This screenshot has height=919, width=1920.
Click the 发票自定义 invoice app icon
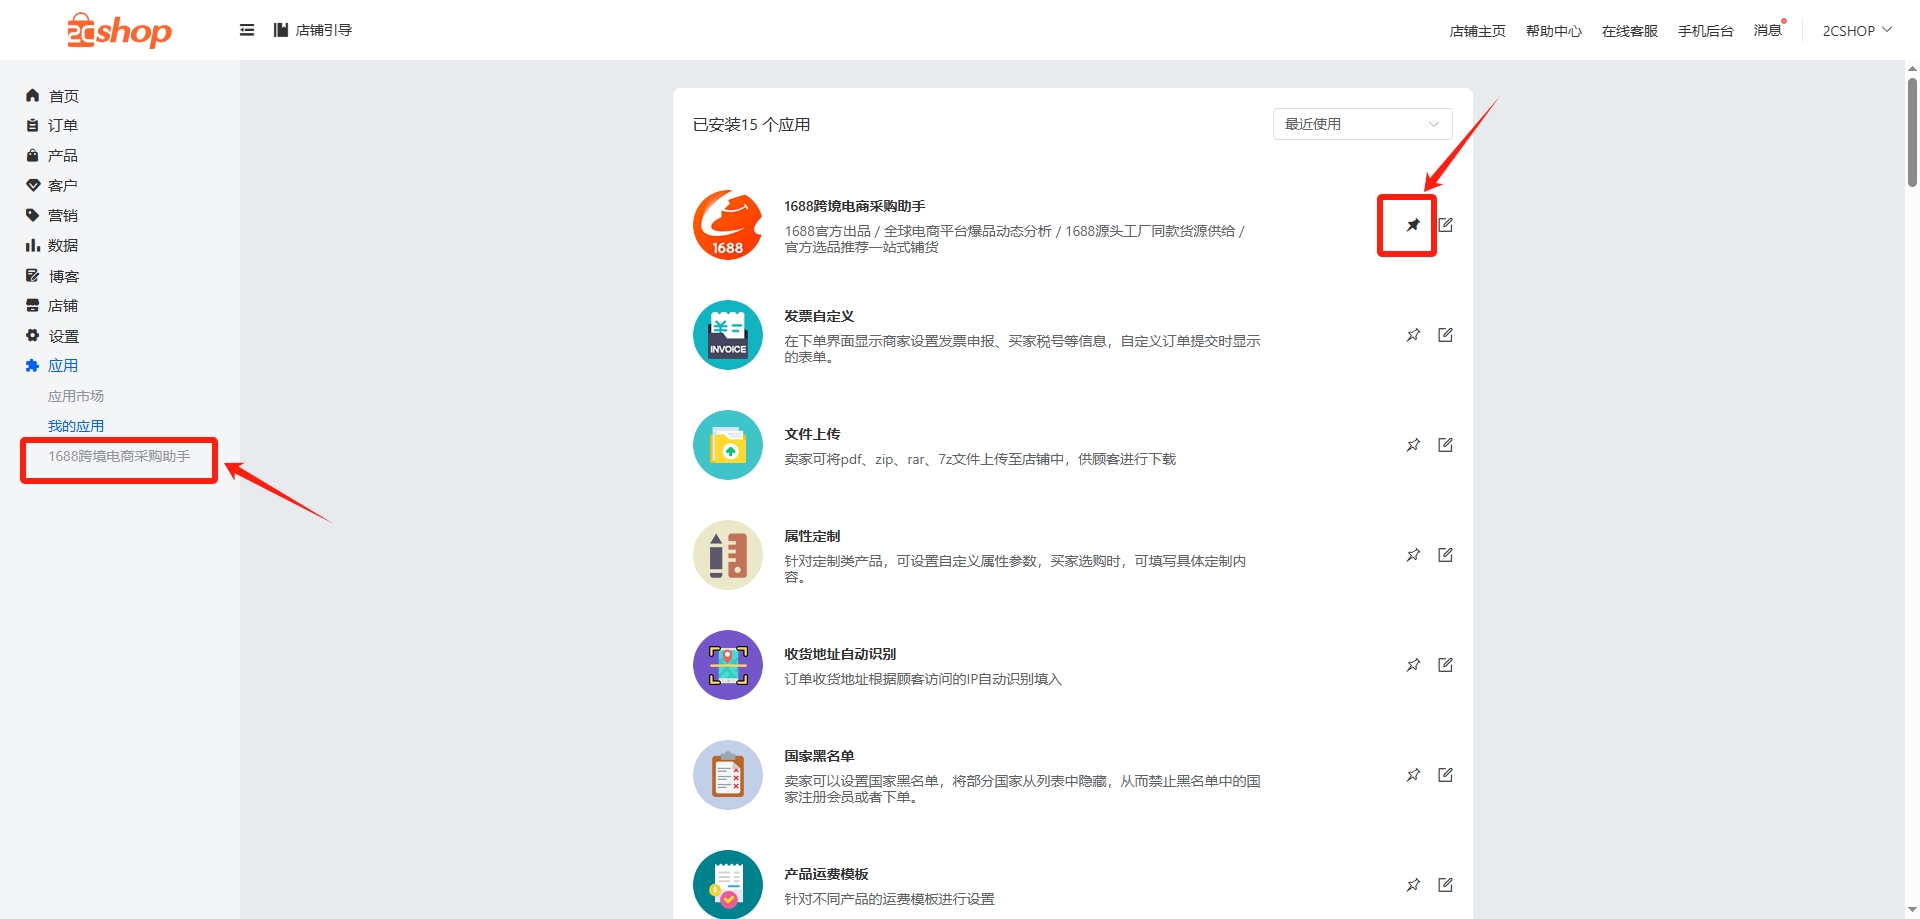click(728, 335)
